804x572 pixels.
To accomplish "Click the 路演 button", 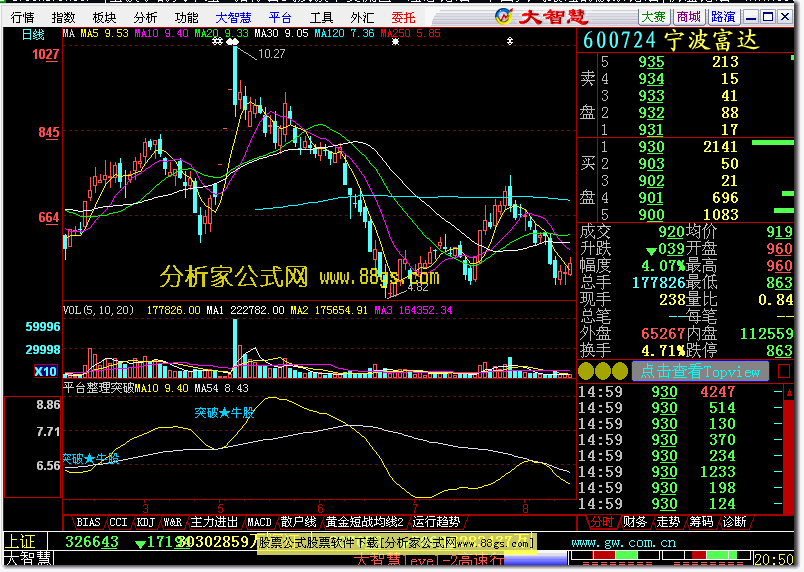I will pos(723,17).
